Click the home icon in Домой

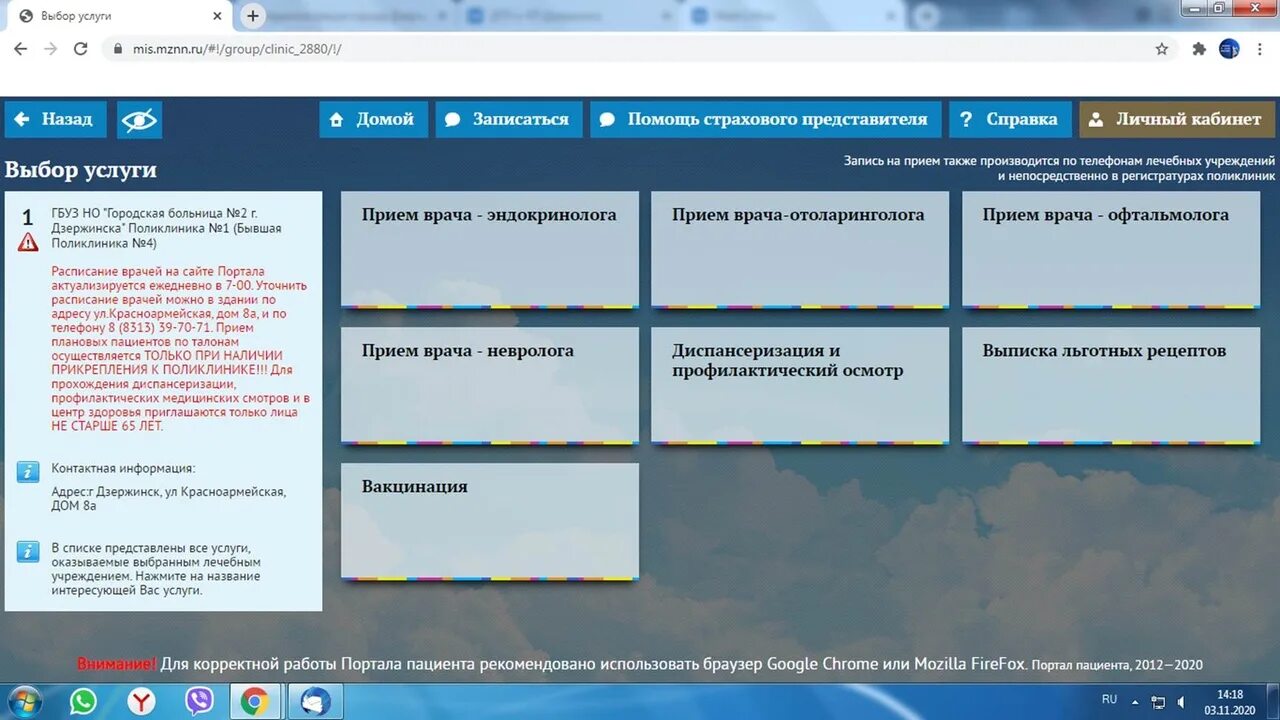[x=336, y=120]
